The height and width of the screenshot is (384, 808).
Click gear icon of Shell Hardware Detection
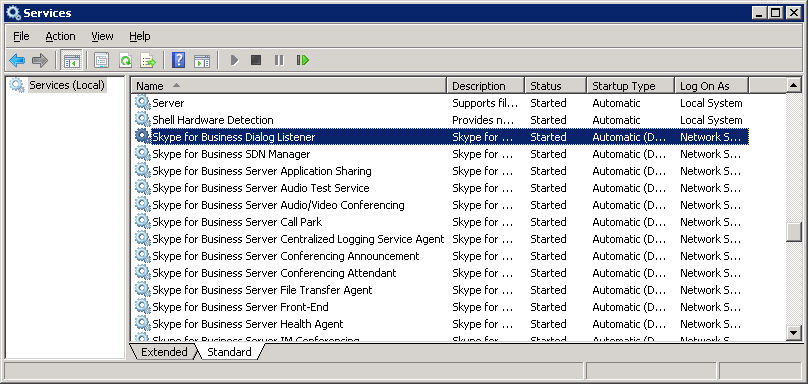(x=143, y=120)
